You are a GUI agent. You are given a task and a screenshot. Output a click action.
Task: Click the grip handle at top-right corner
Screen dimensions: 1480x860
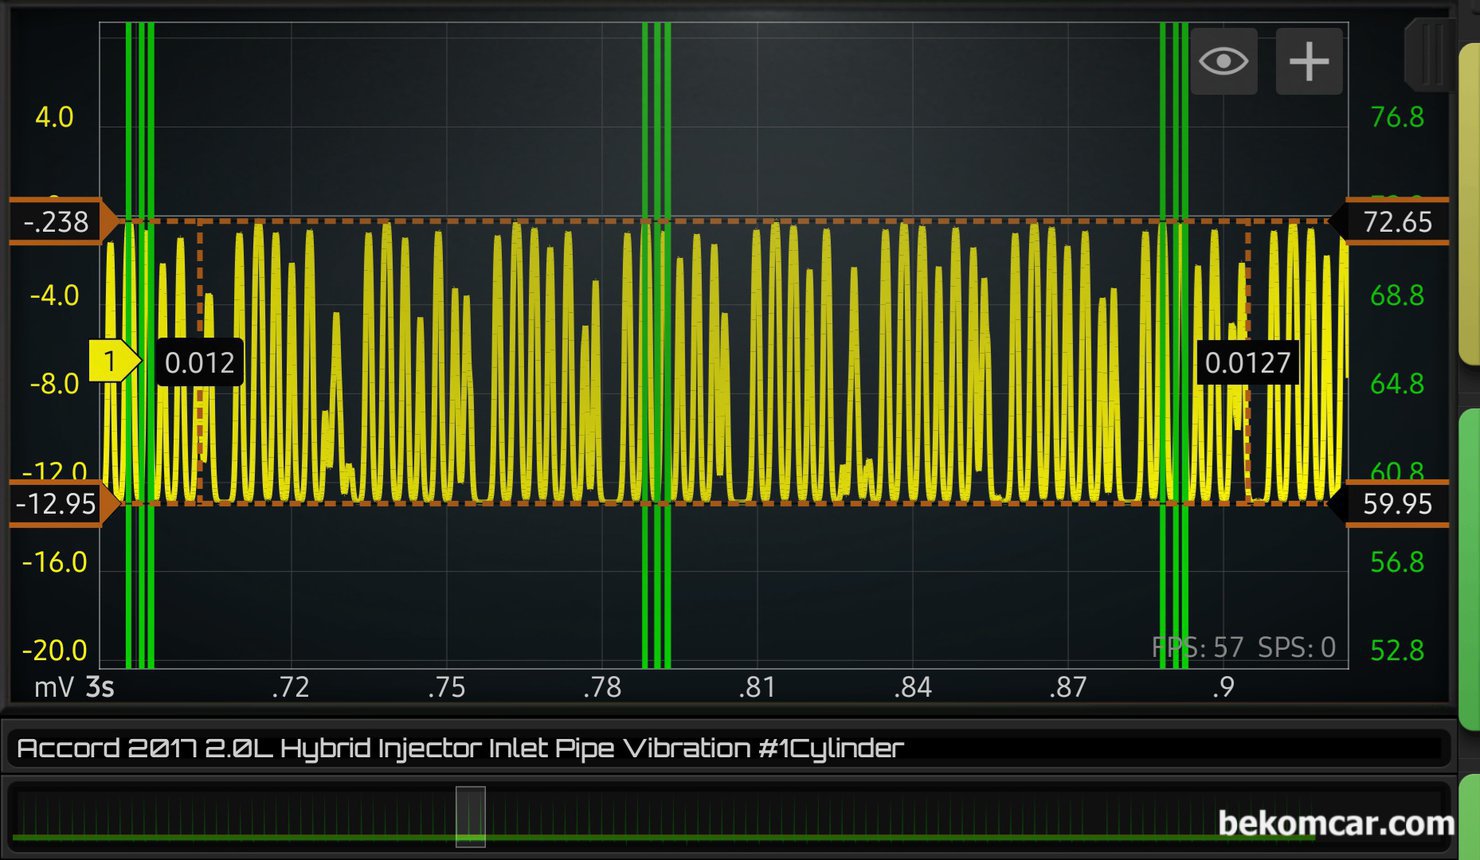(1432, 54)
